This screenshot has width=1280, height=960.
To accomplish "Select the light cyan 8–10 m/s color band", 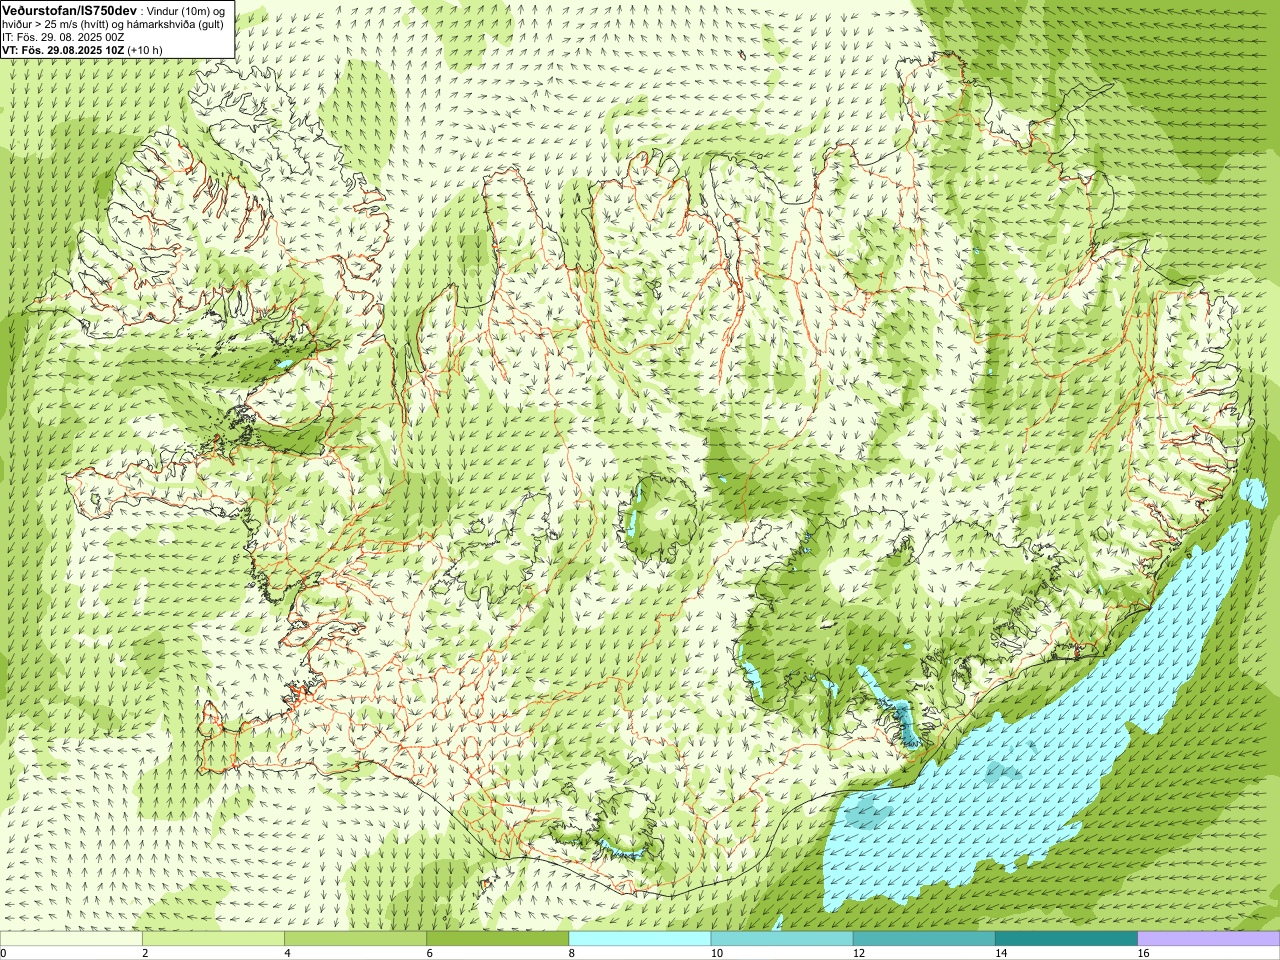I will [640, 939].
